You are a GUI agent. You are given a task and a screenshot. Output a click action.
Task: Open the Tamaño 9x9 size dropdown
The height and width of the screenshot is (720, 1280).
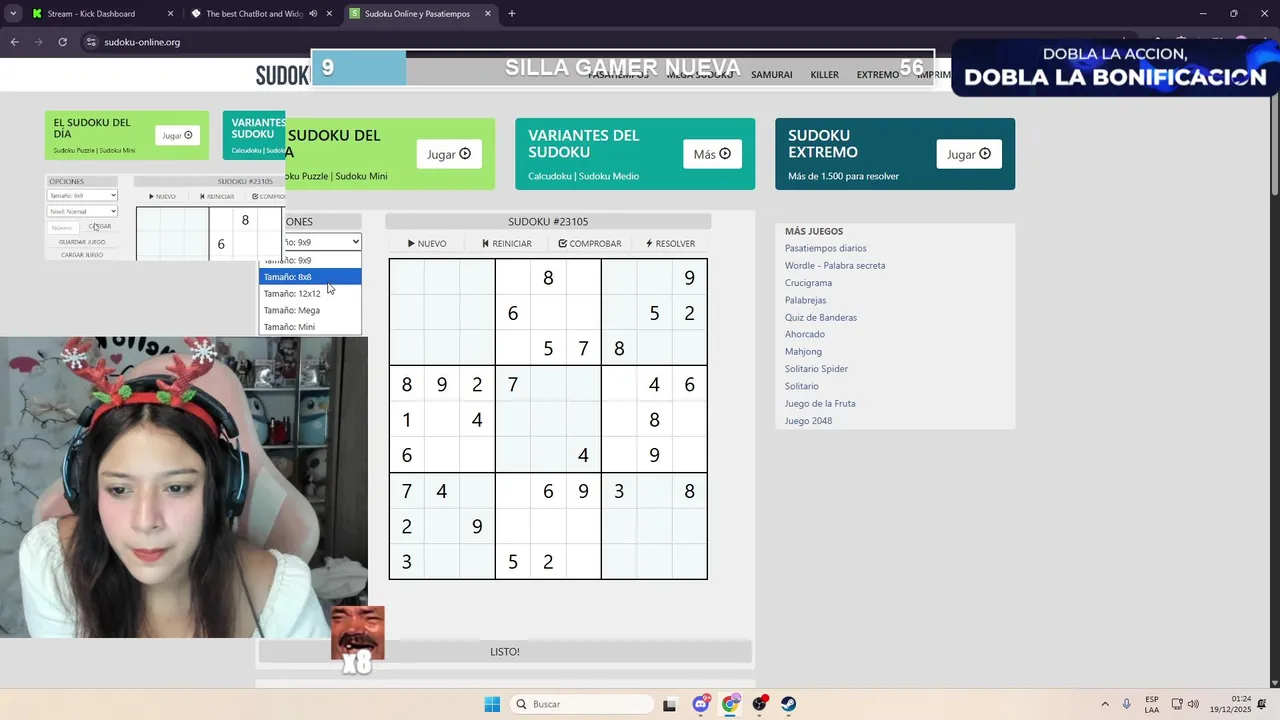point(322,242)
